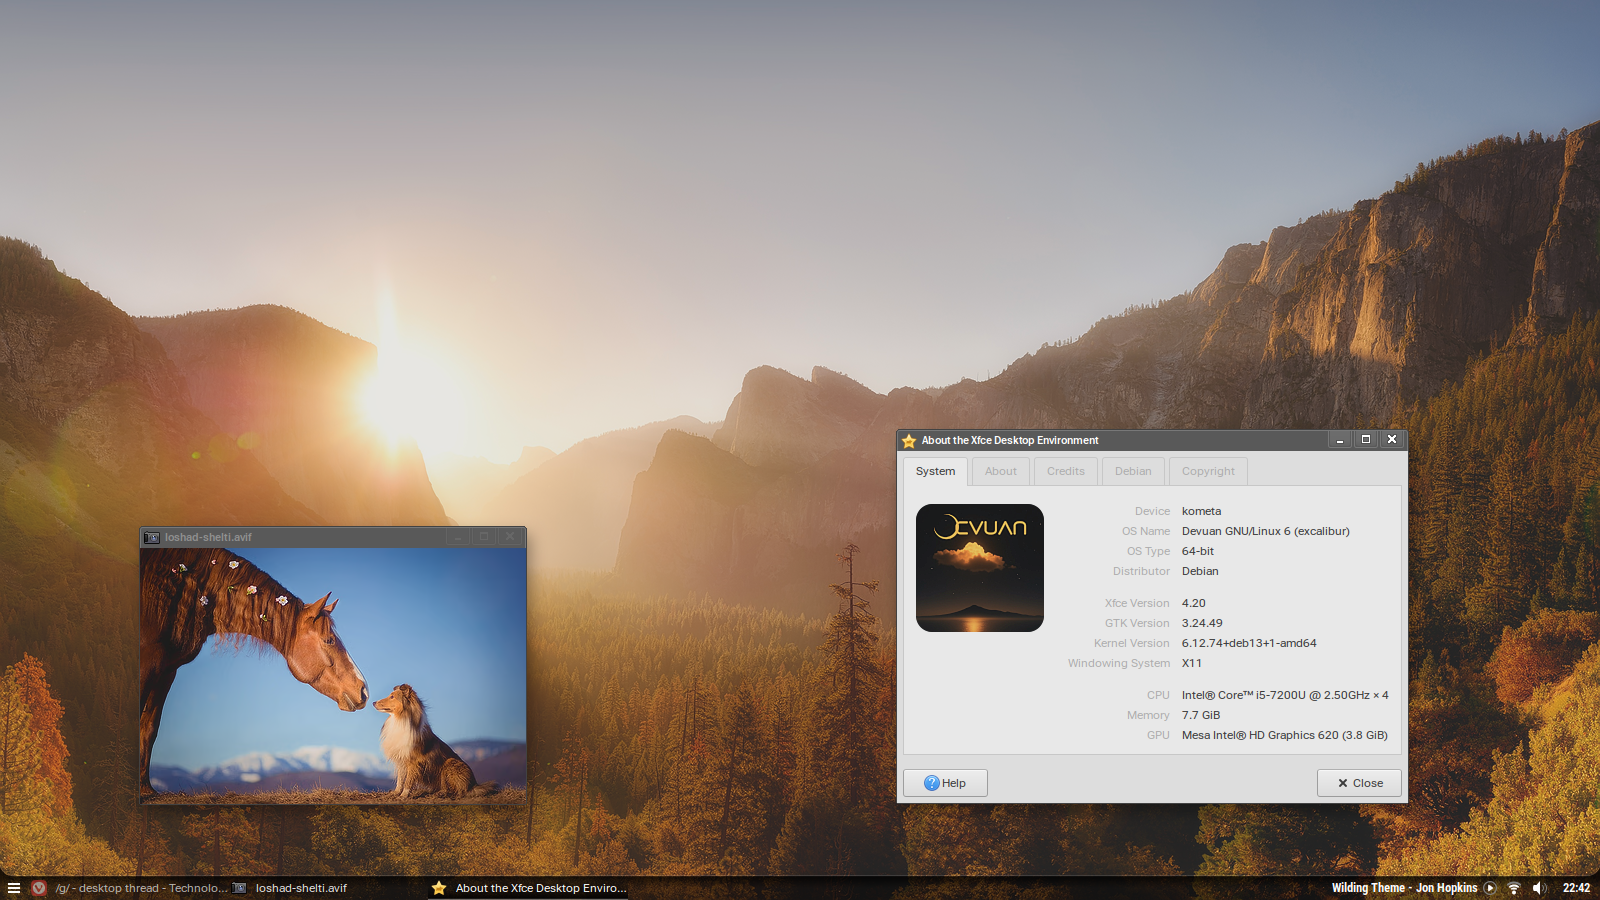Click the Help button
Viewport: 1600px width, 900px height.
coord(945,783)
